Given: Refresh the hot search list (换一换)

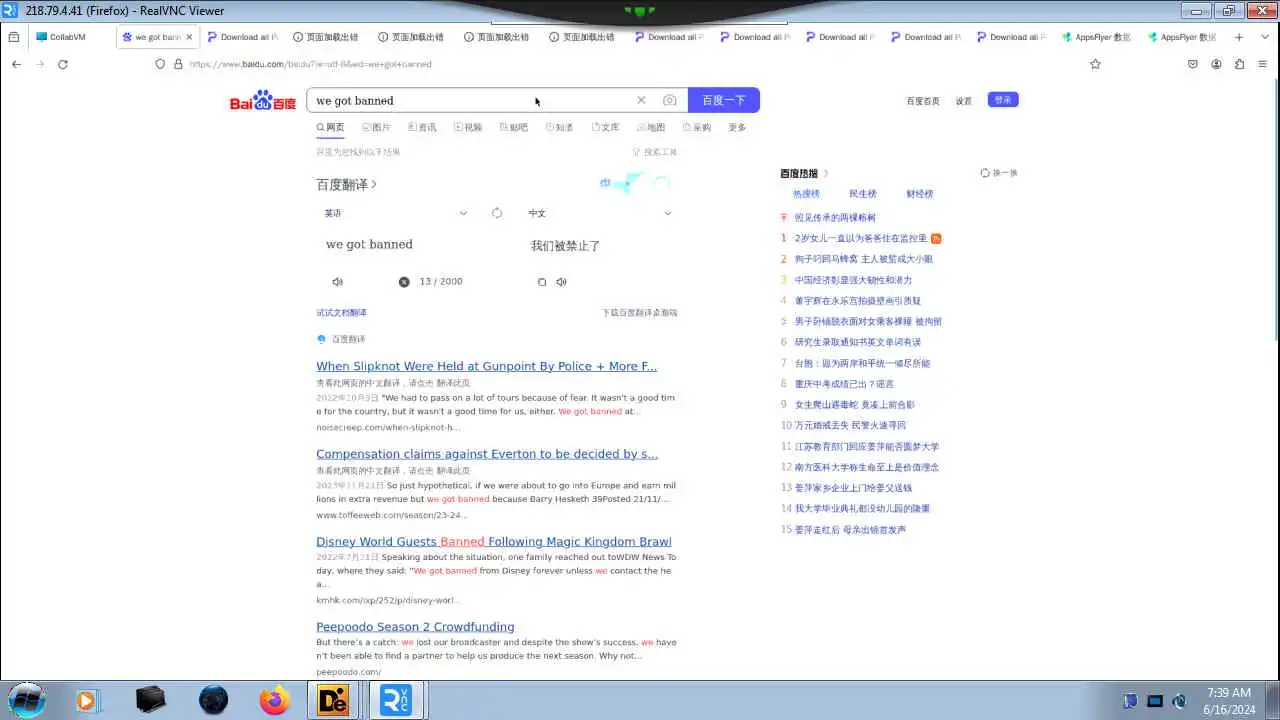Looking at the screenshot, I should 999,173.
